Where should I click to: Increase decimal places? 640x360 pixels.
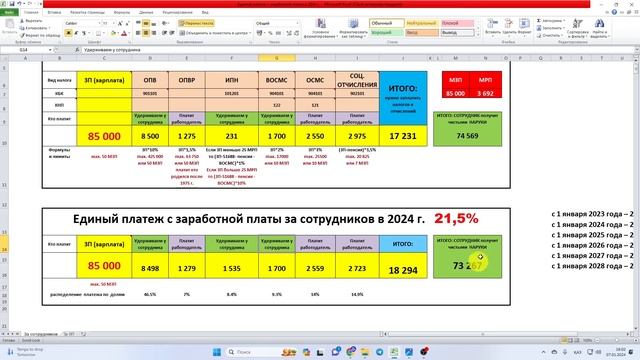pyautogui.click(x=289, y=33)
